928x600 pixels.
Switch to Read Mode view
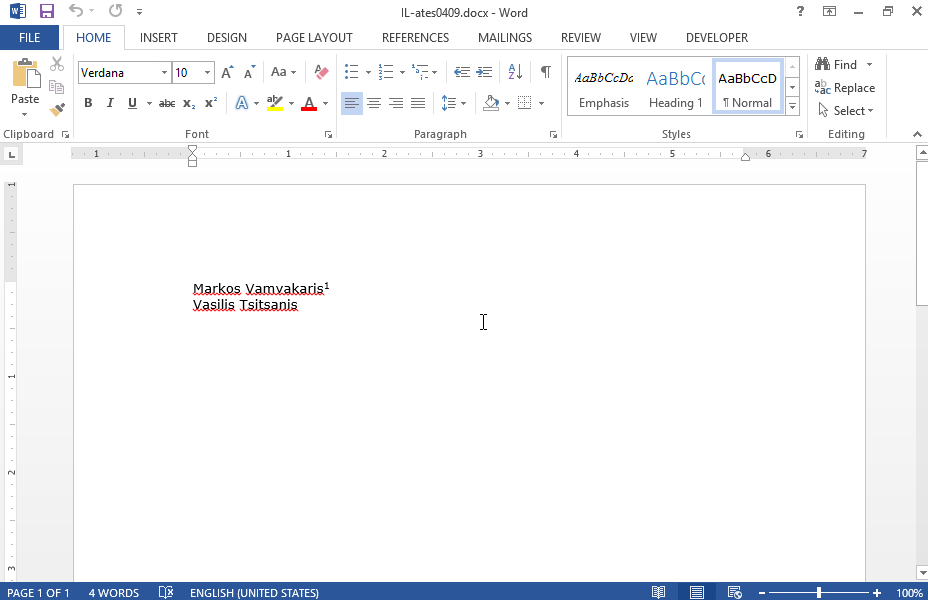click(658, 592)
